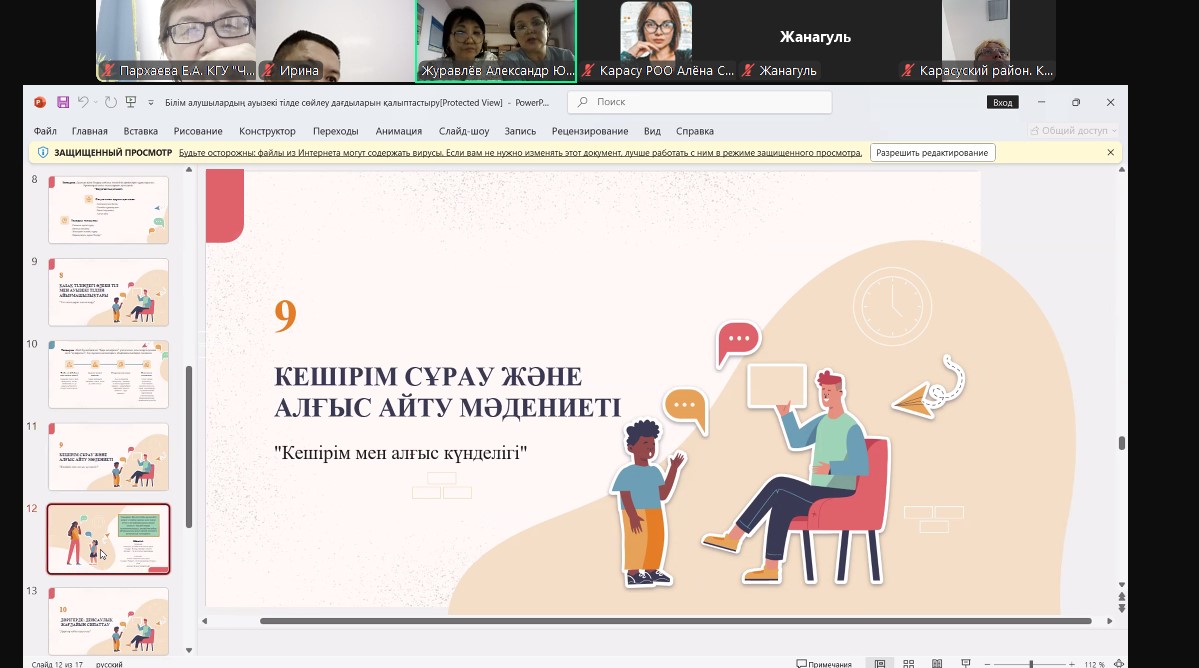
Task: Expand the Customize Quick Access Toolbar dropdown
Action: [151, 102]
